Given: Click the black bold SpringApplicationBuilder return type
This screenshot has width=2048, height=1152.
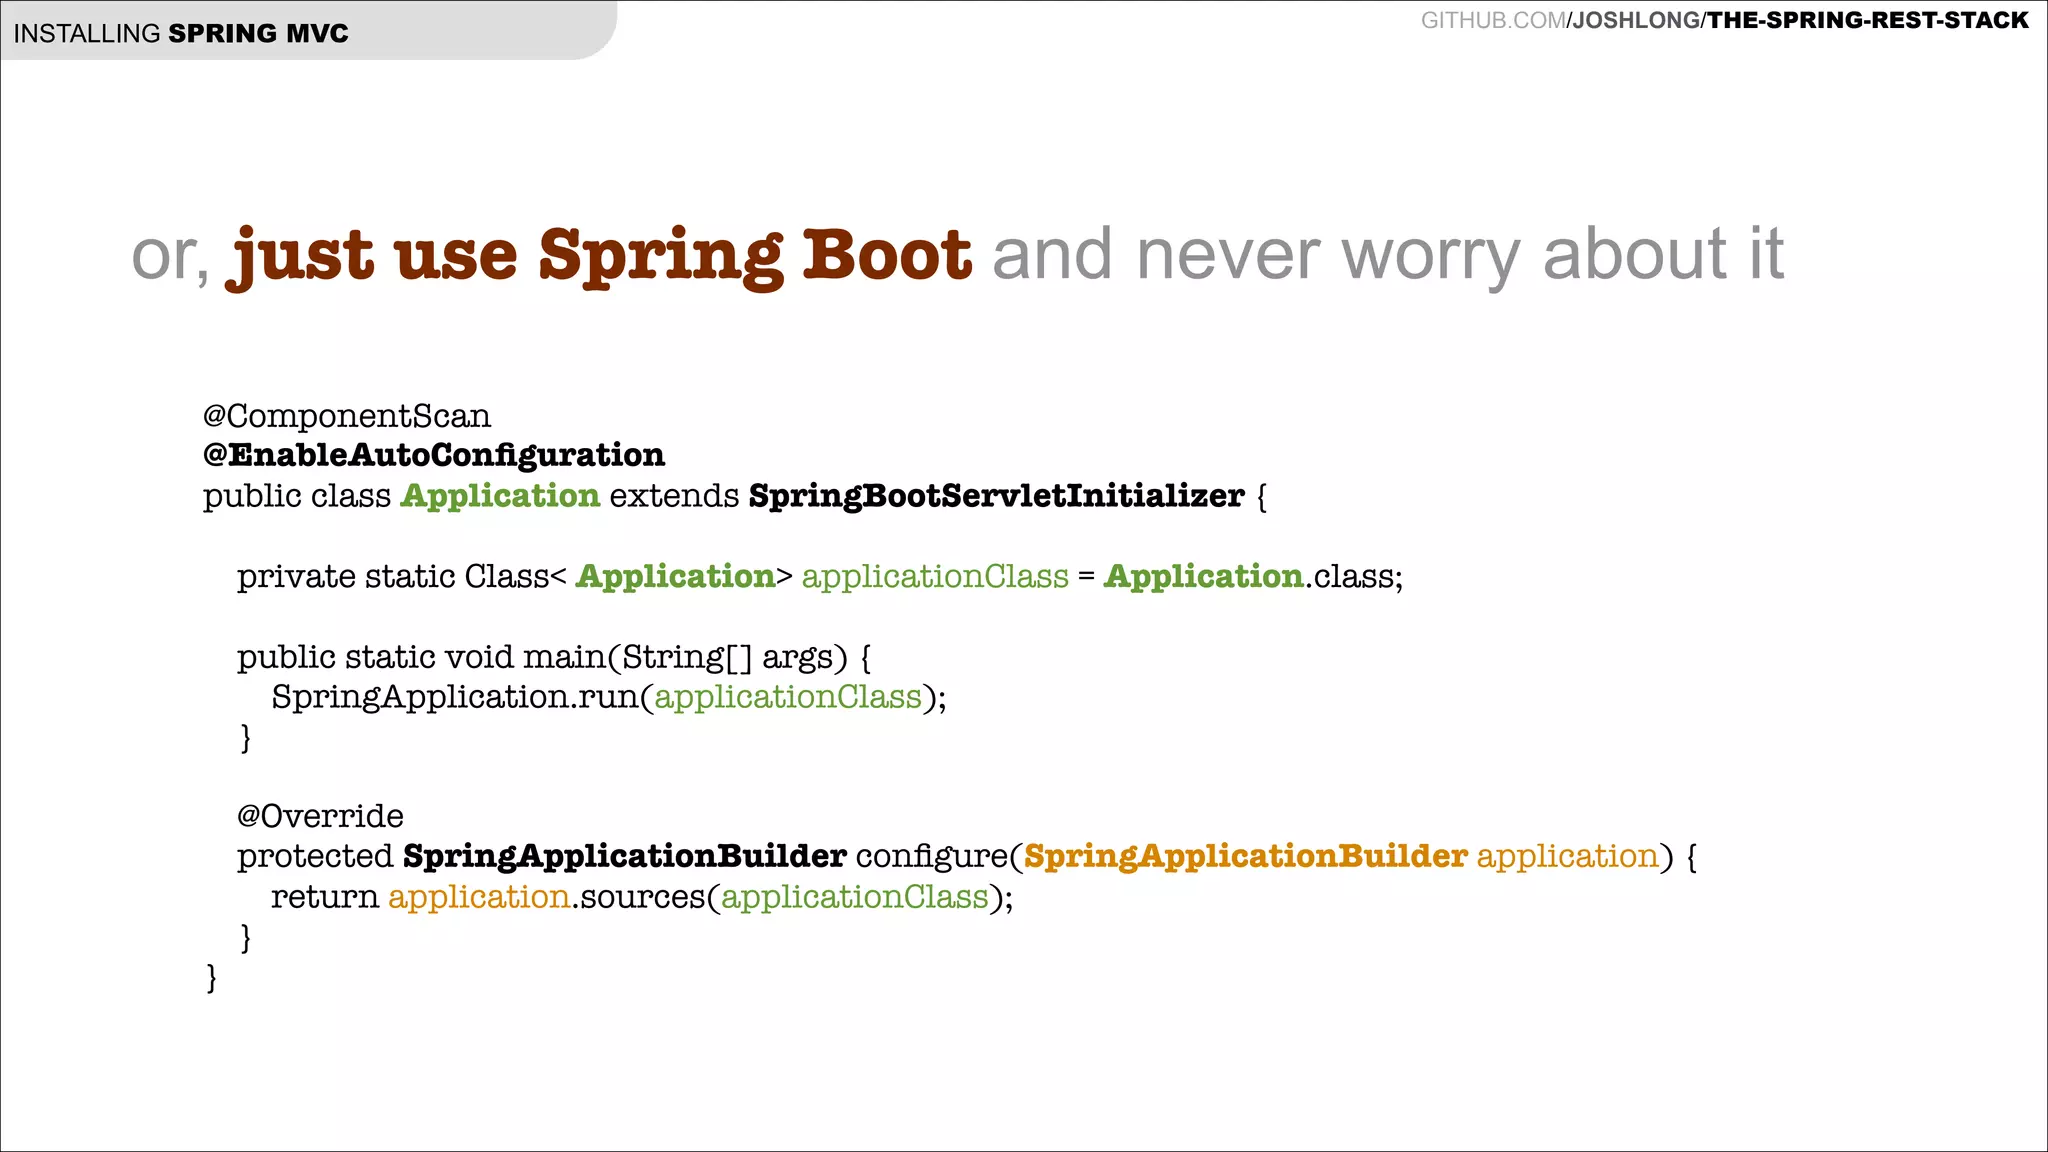Looking at the screenshot, I should [x=624, y=856].
